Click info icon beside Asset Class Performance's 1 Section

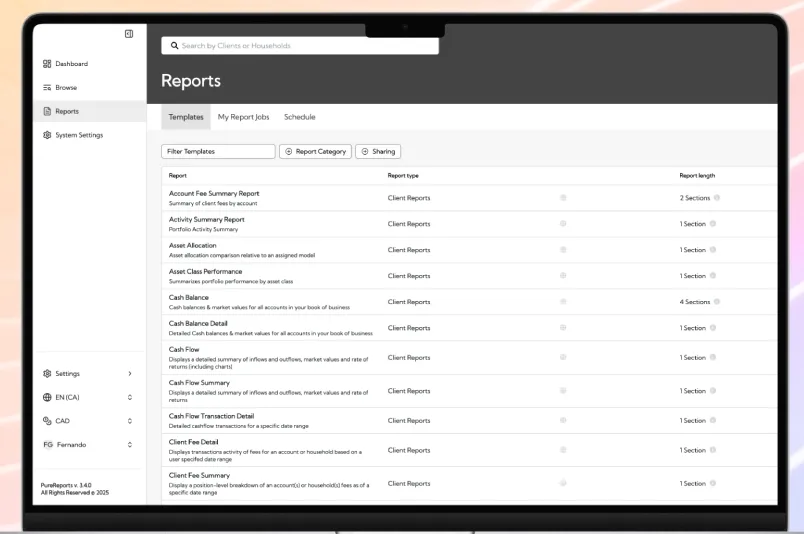click(x=713, y=275)
